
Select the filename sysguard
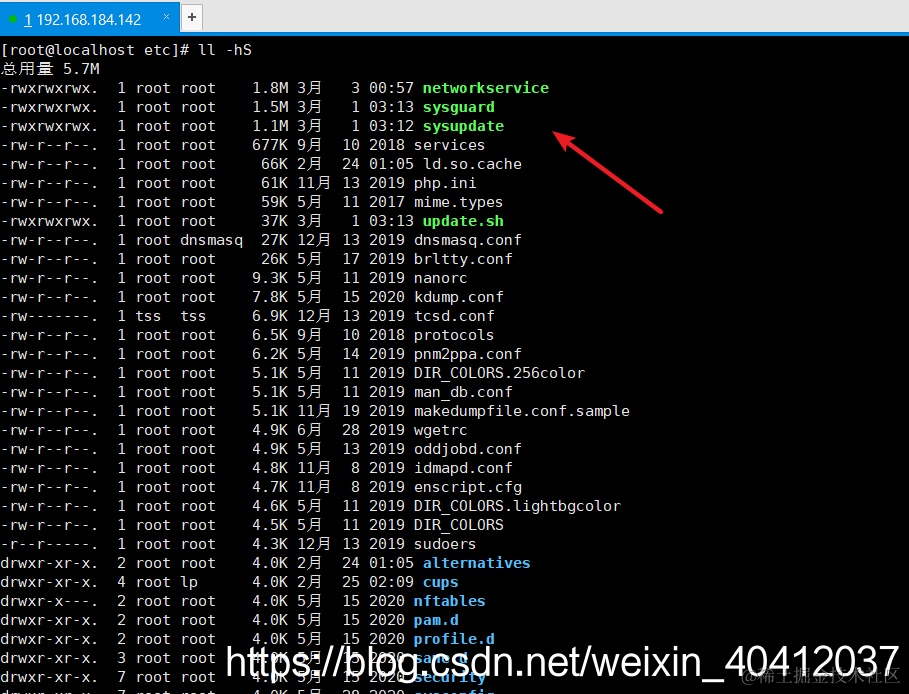[x=459, y=107]
